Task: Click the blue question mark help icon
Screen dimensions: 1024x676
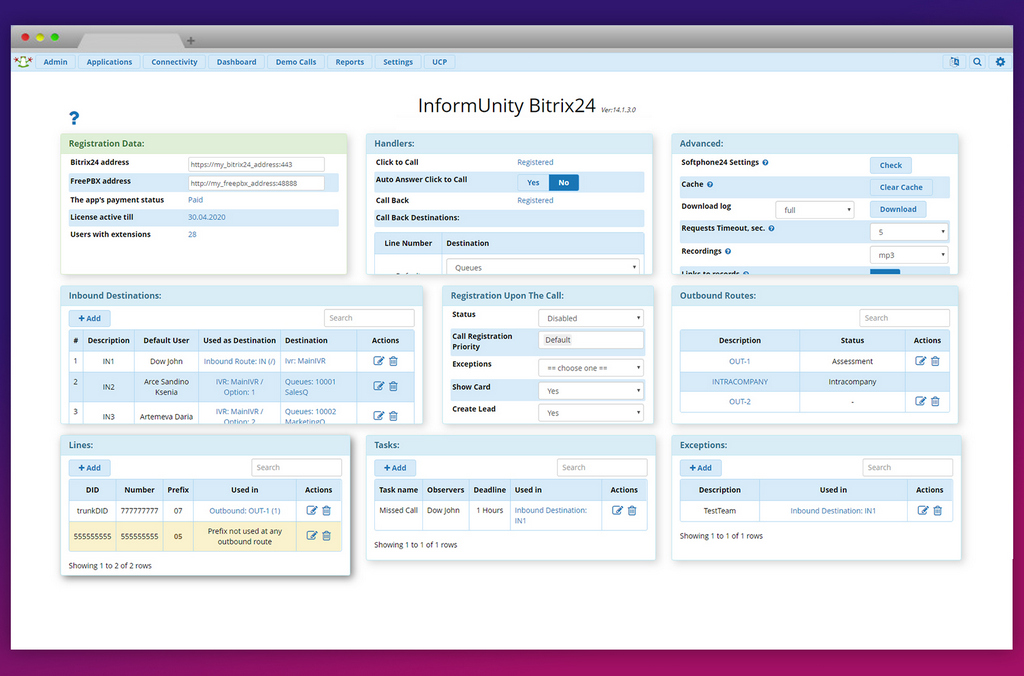Action: pyautogui.click(x=74, y=118)
